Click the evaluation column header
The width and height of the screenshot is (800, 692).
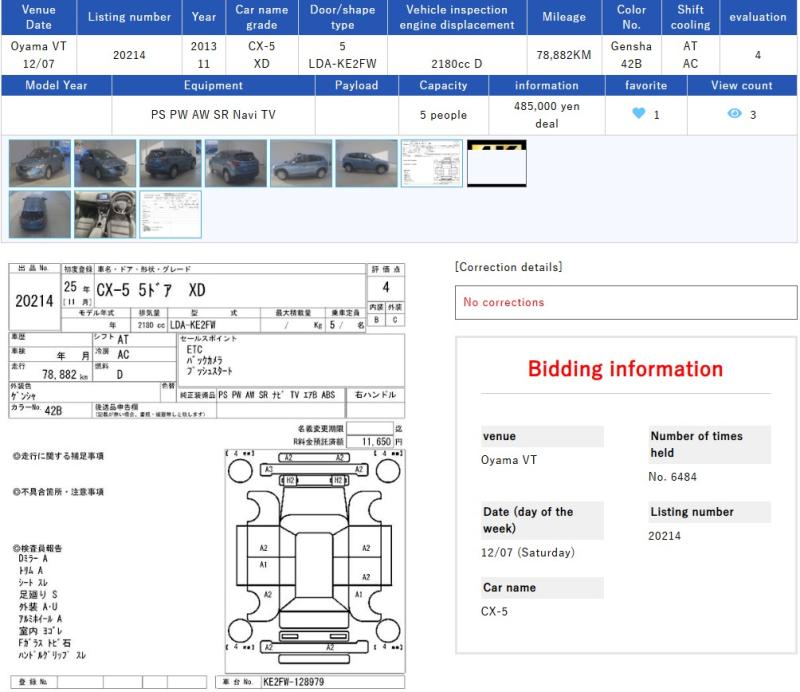coord(758,17)
